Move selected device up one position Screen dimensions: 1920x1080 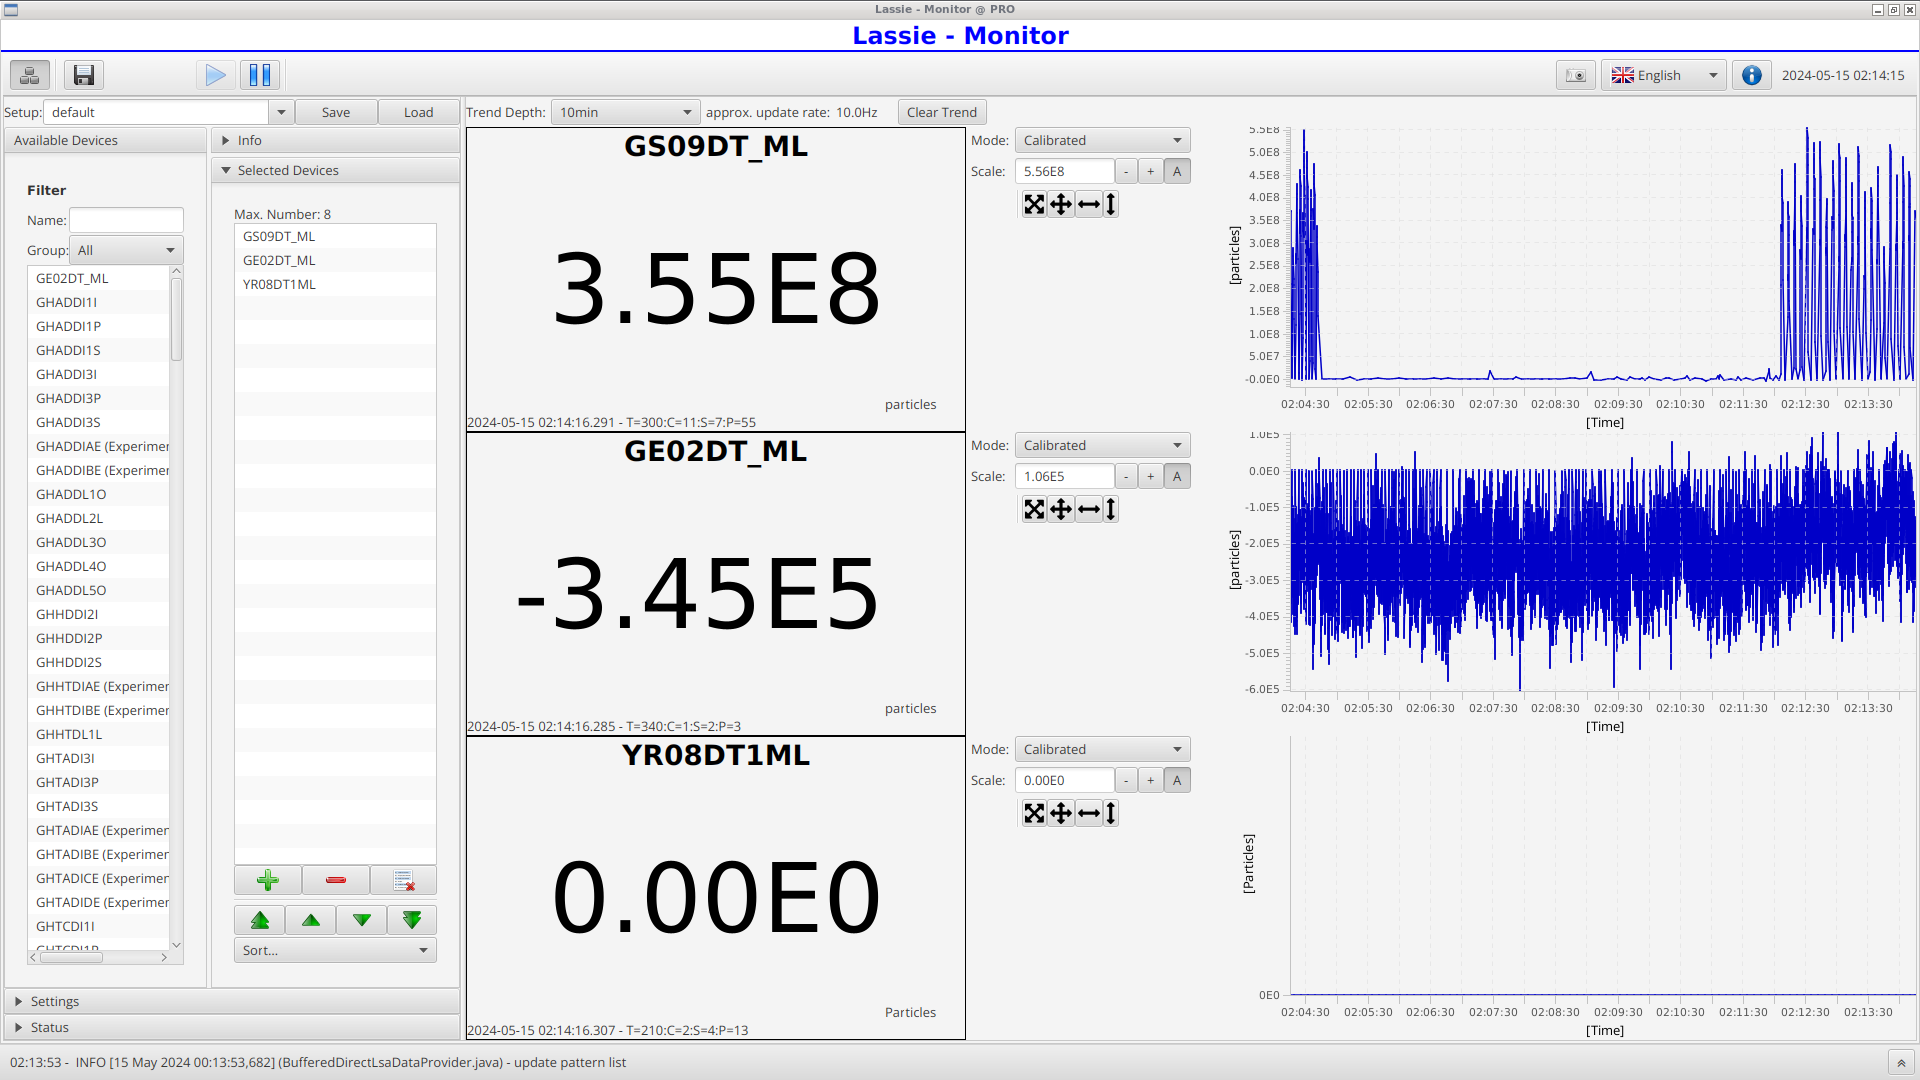point(311,920)
